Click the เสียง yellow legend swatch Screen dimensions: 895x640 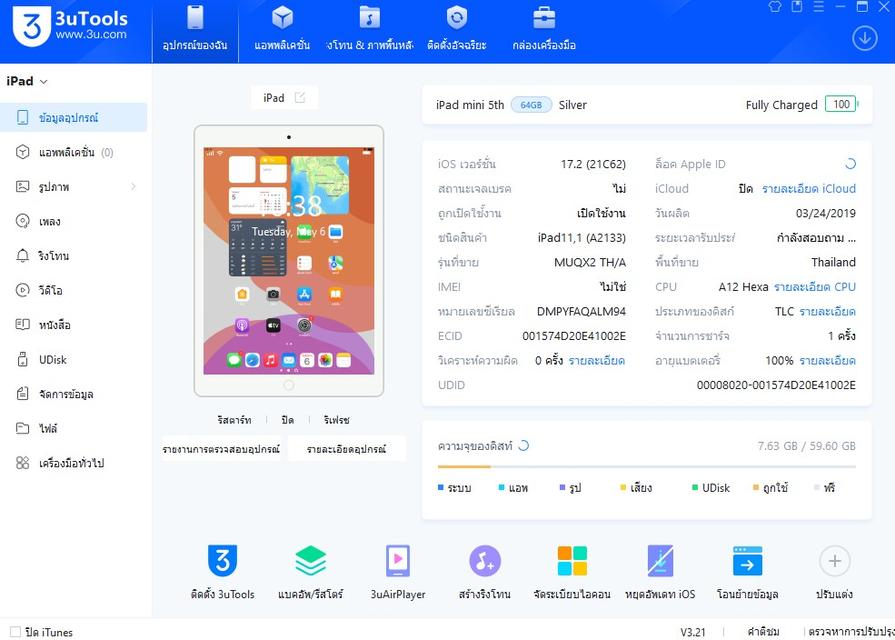(x=623, y=488)
